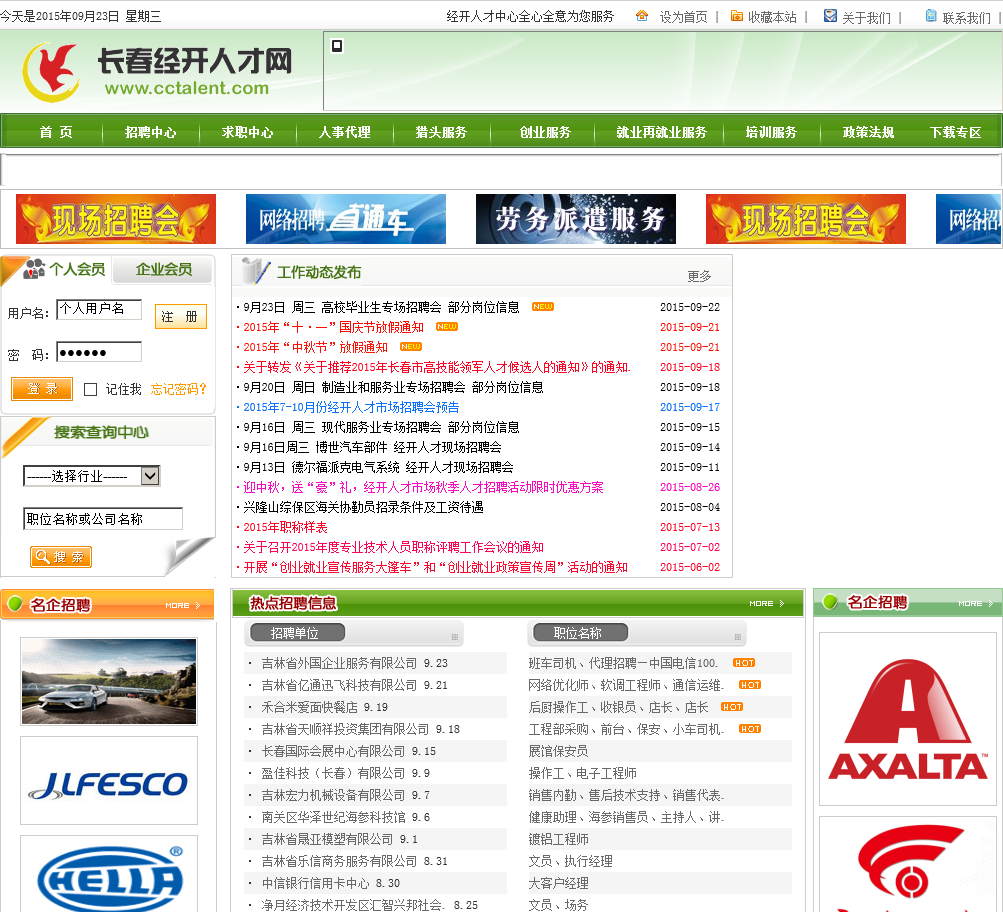The image size is (1003, 912).
Task: Toggle the 记住我 checkbox
Action: (x=91, y=389)
